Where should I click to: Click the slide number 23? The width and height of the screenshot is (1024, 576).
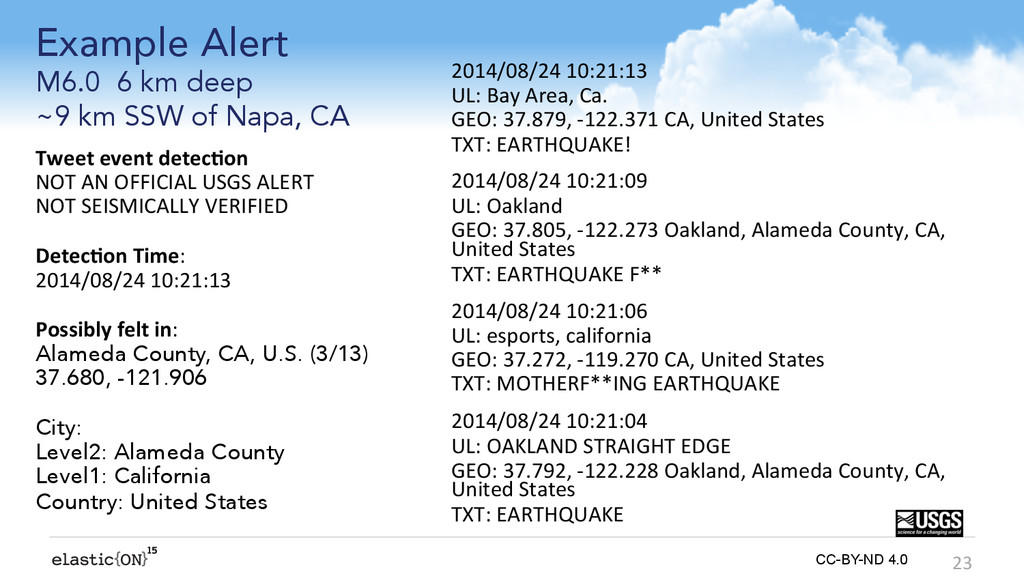click(962, 562)
